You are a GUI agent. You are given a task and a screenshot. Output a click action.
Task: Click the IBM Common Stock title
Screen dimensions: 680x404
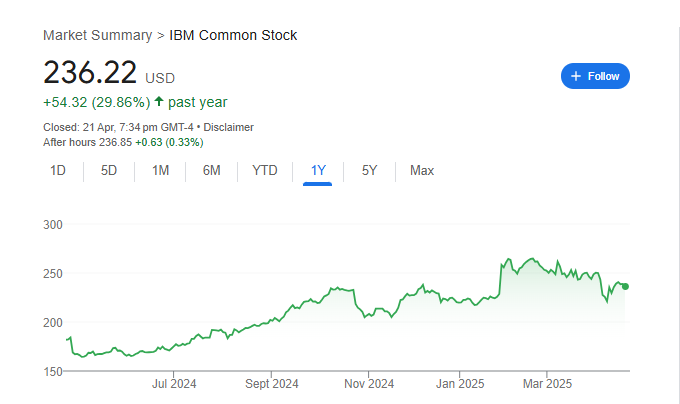click(x=233, y=35)
